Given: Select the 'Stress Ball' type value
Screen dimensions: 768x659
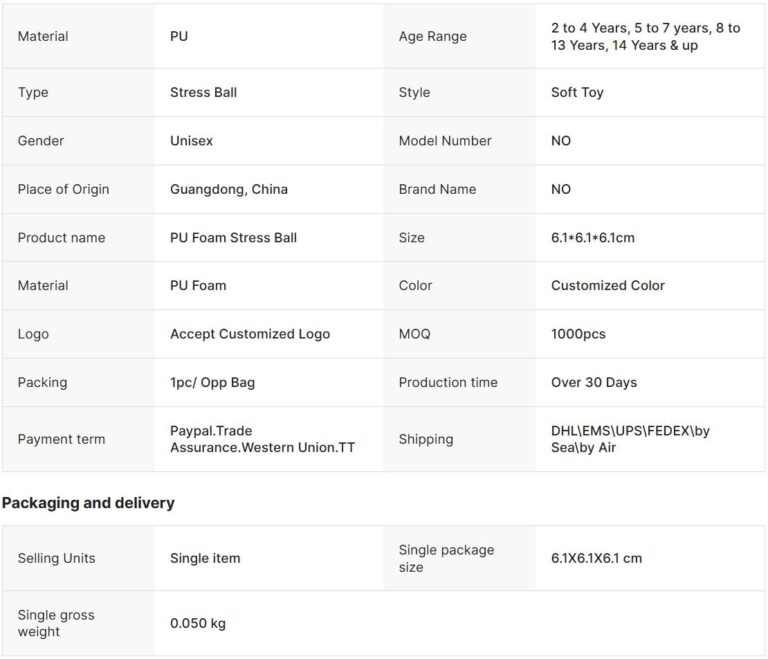Looking at the screenshot, I should pyautogui.click(x=203, y=92).
